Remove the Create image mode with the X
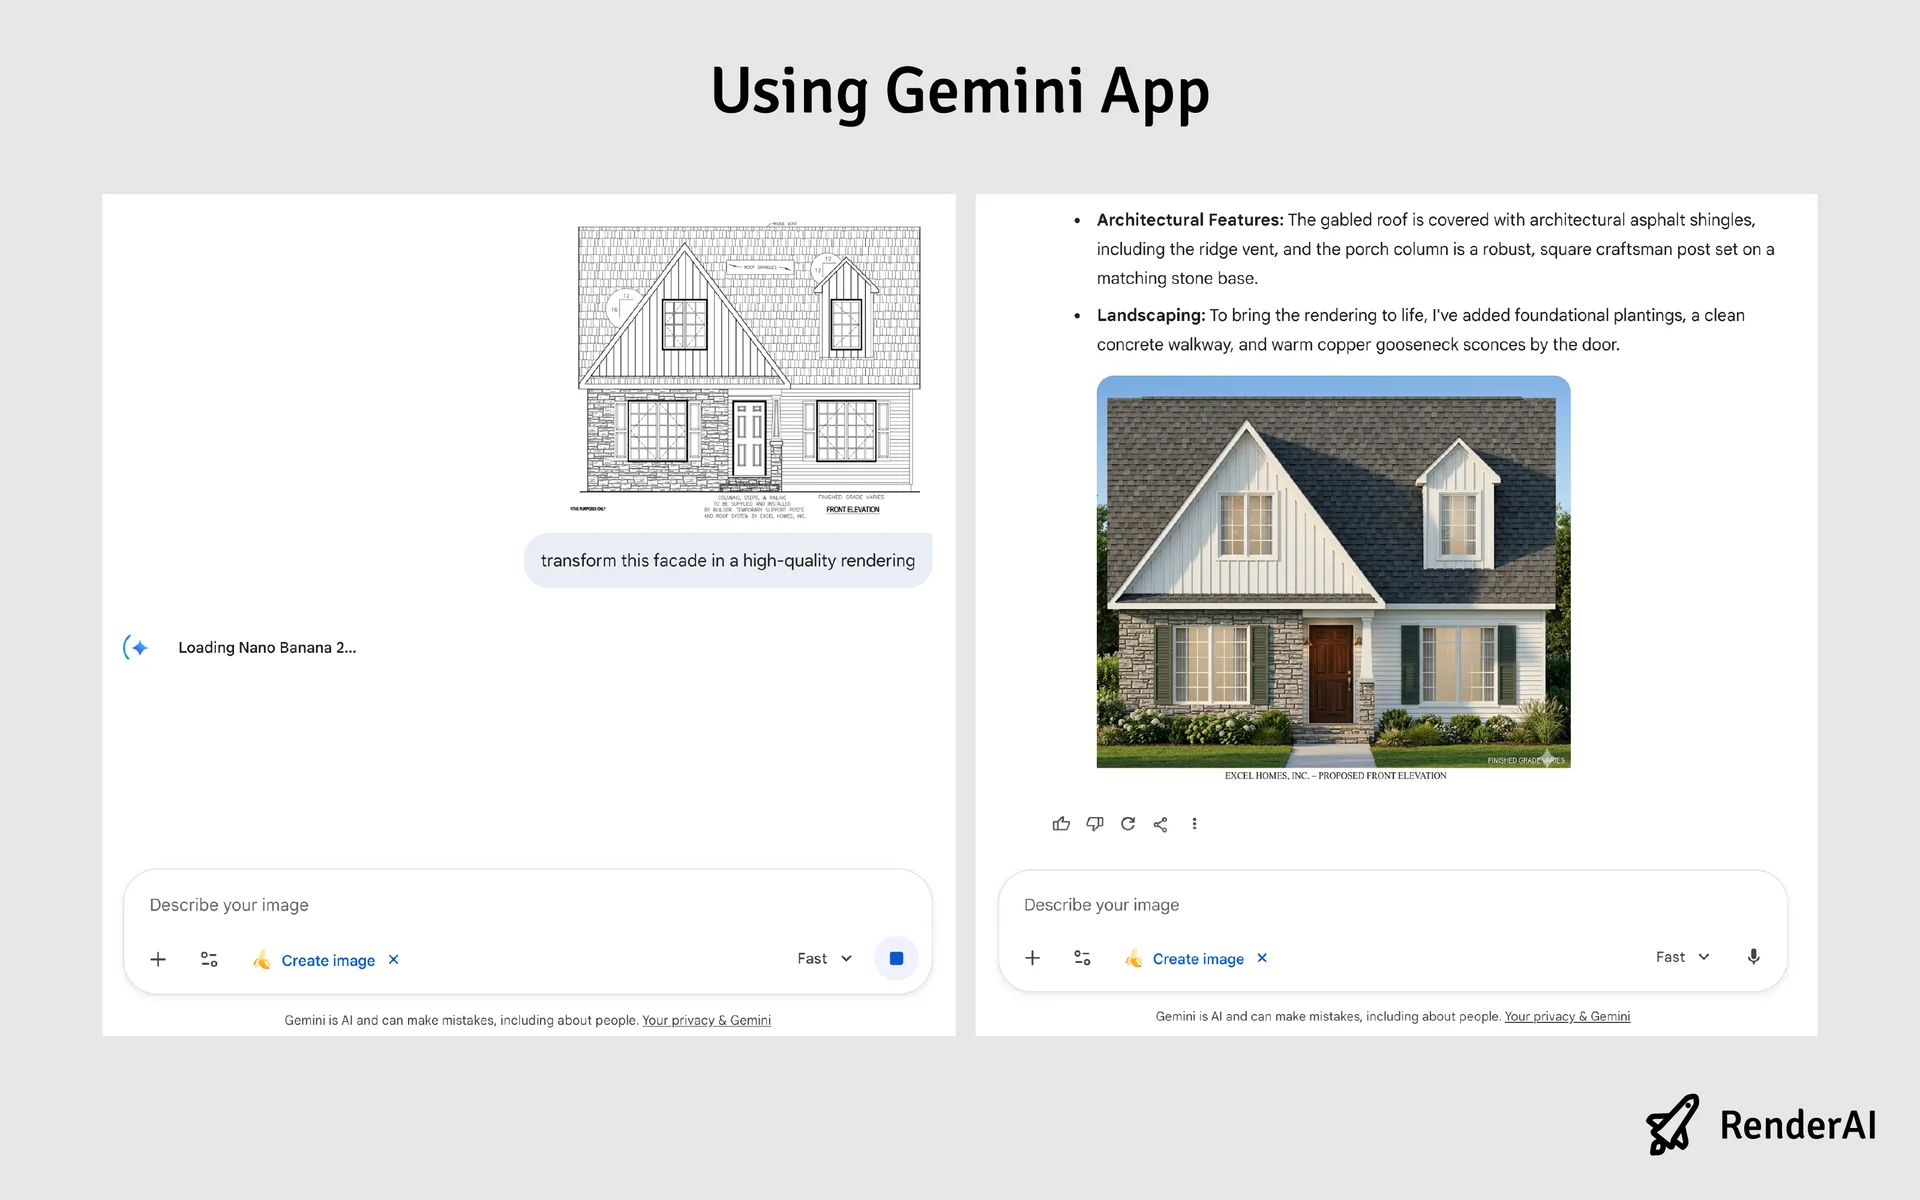The image size is (1920, 1200). (393, 959)
